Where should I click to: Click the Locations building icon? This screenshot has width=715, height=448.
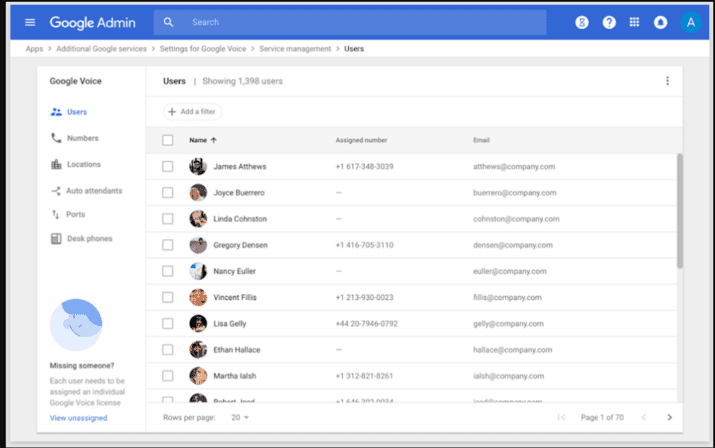[56, 164]
